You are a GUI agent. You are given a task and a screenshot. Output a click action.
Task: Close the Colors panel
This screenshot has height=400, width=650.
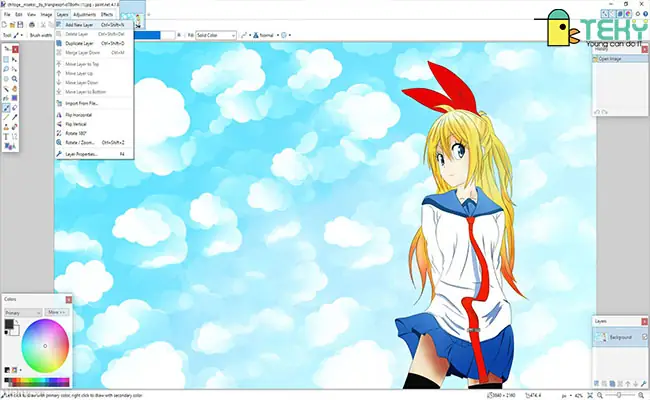69,300
